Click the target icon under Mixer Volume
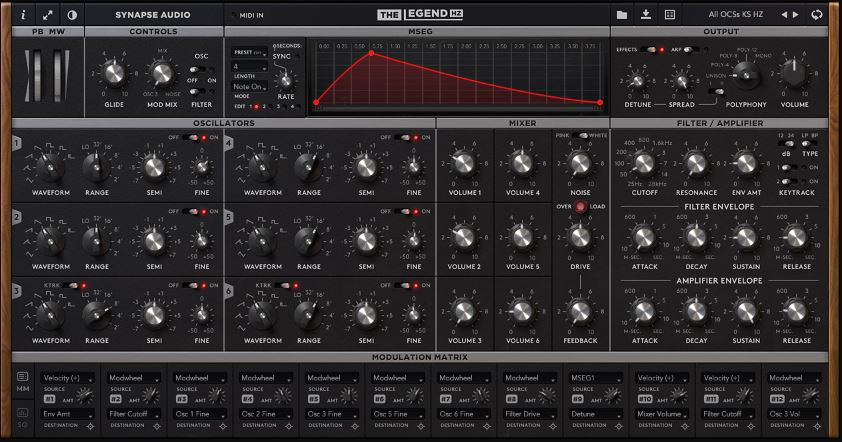 (x=685, y=426)
